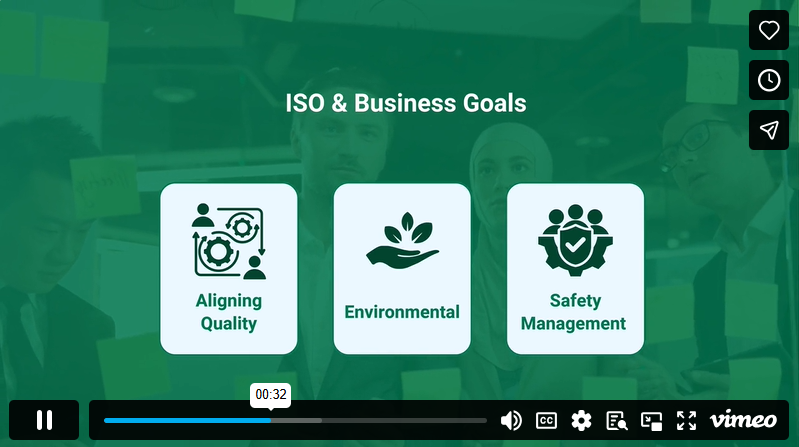Click the gears and people icon

(x=229, y=241)
